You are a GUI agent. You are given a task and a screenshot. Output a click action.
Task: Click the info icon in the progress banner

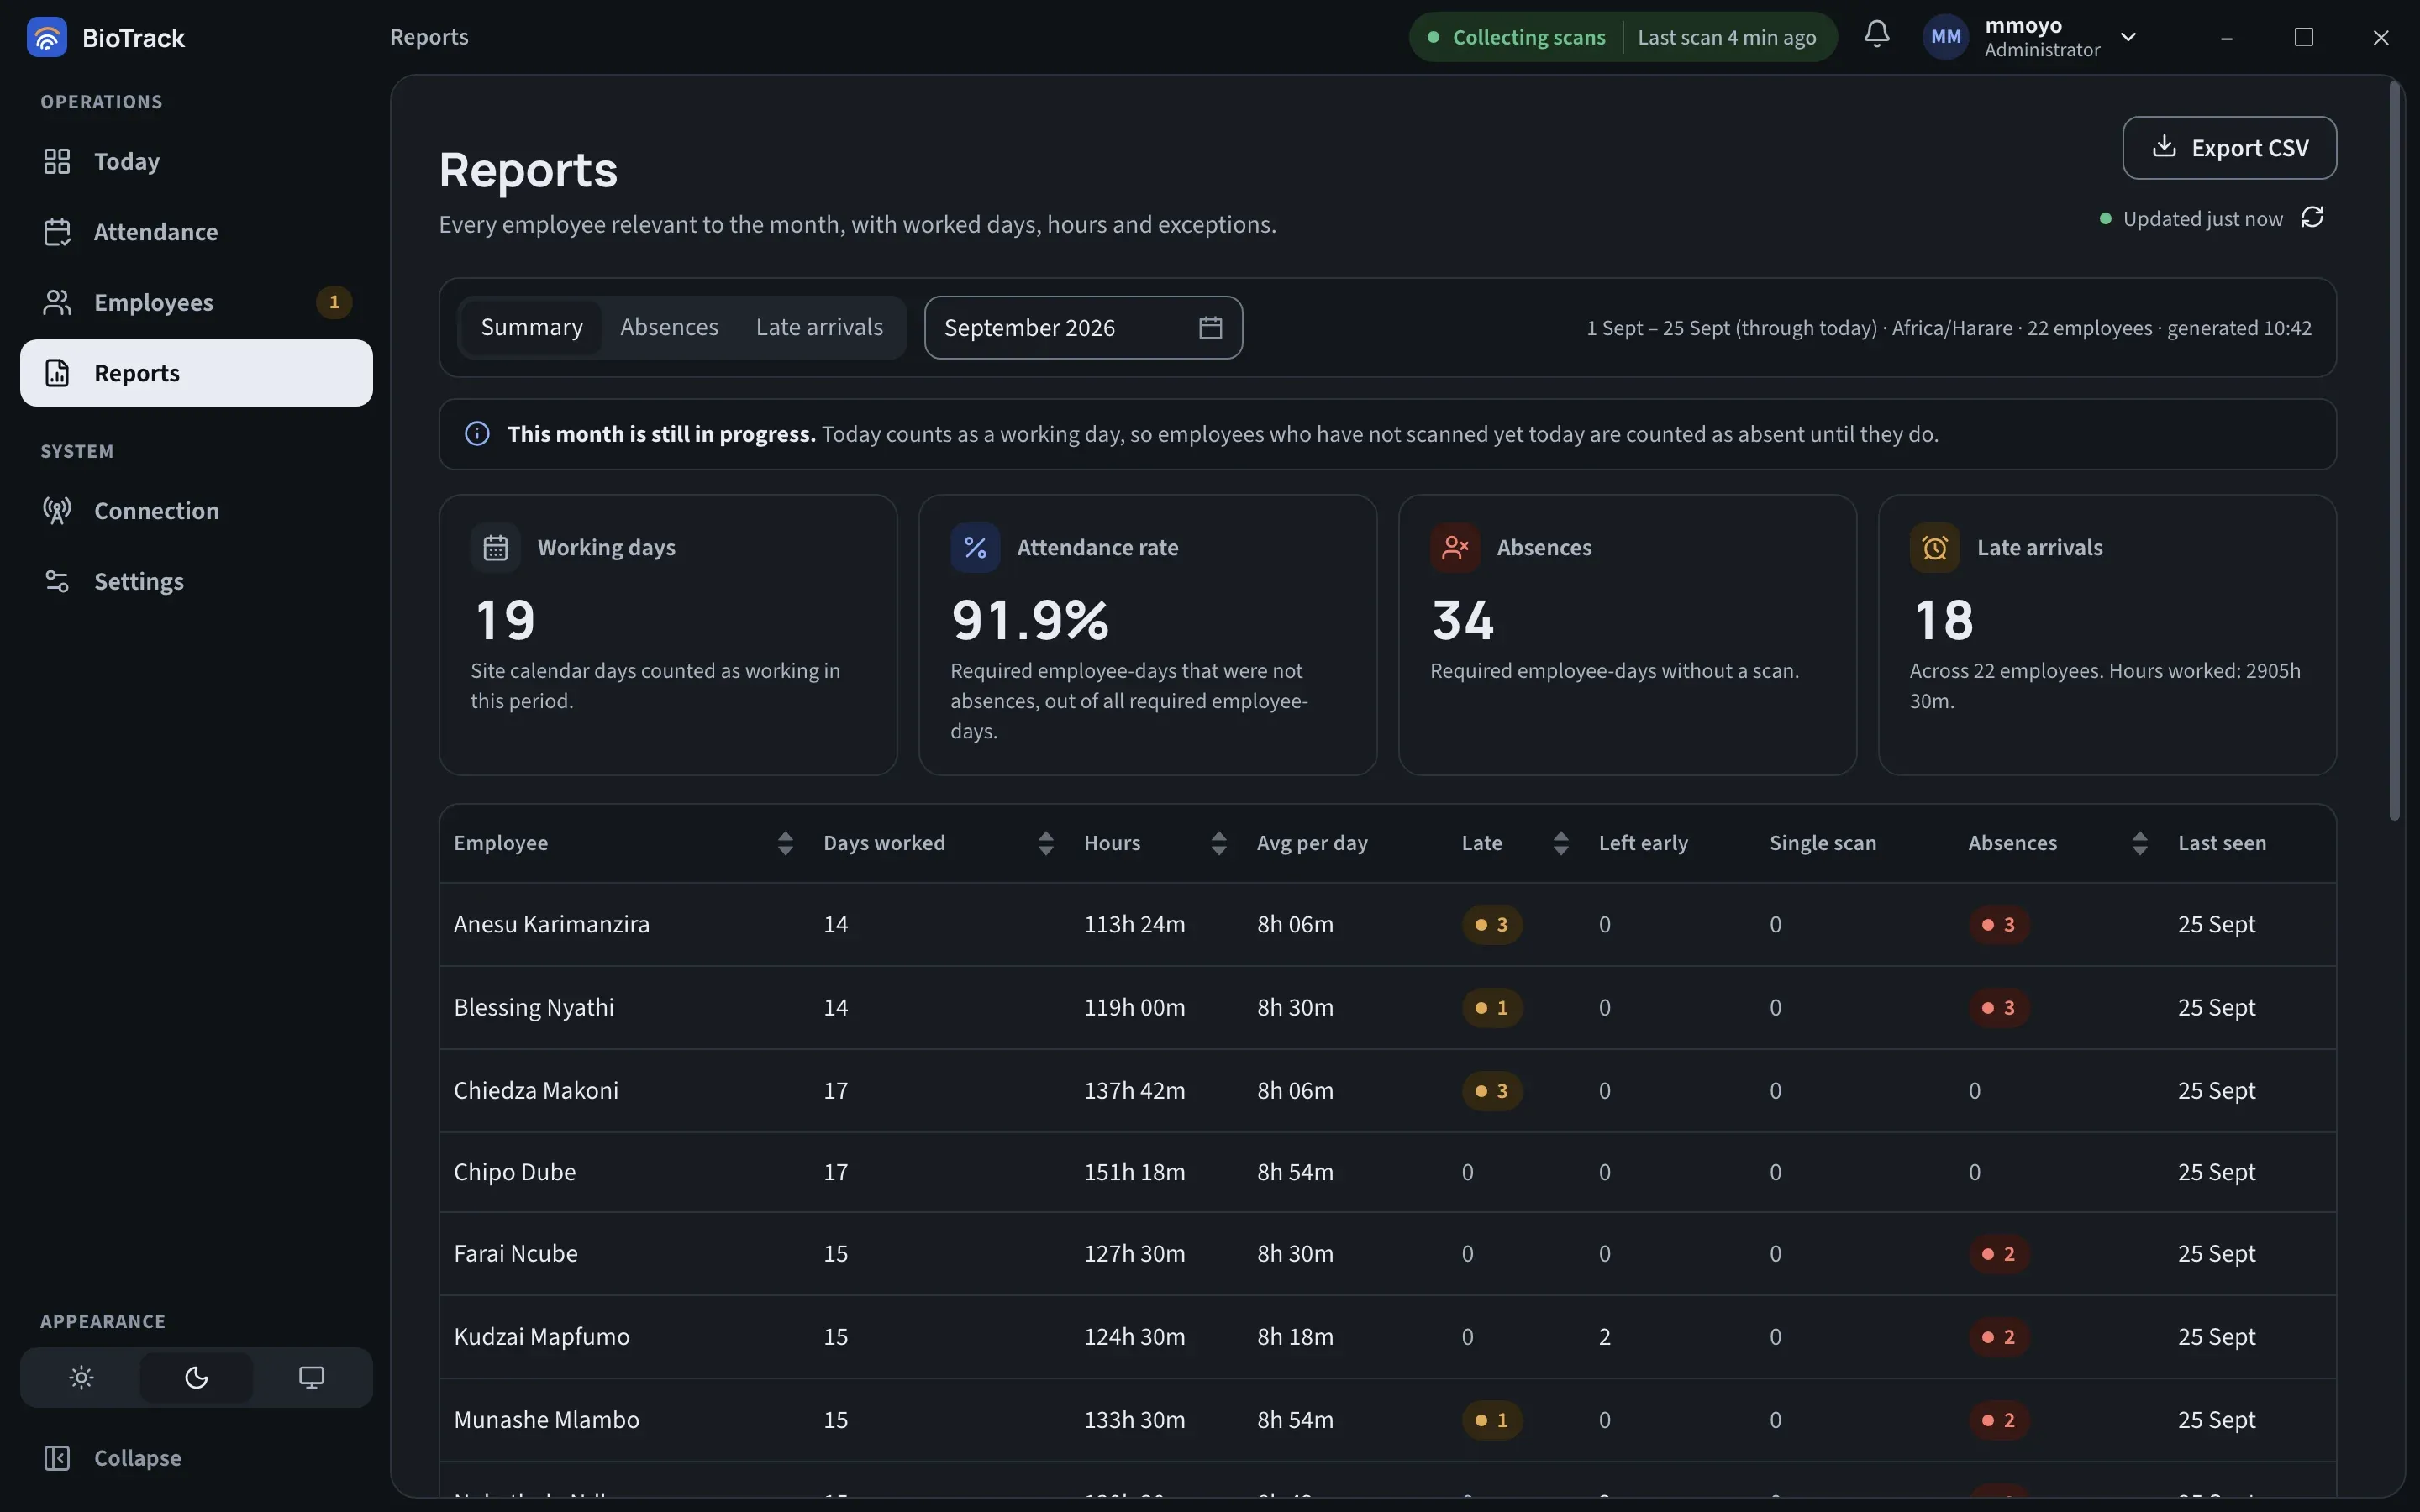tap(477, 433)
